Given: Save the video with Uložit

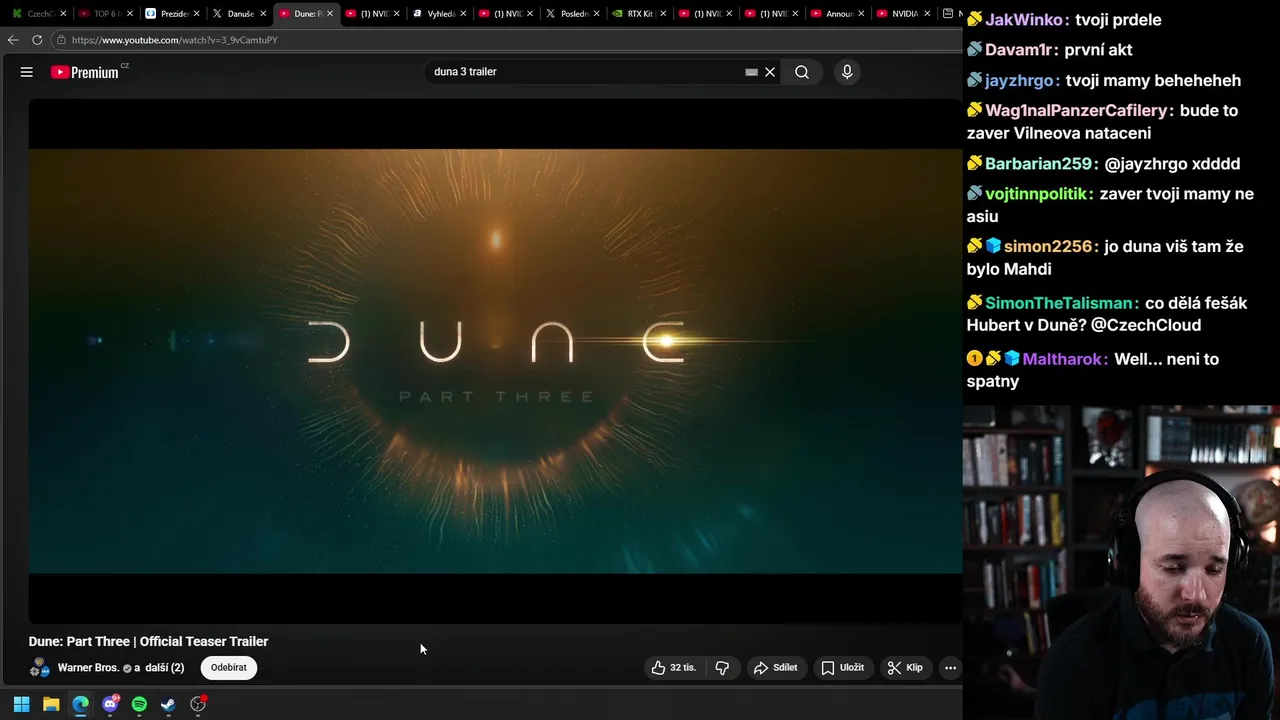Looking at the screenshot, I should coord(843,668).
